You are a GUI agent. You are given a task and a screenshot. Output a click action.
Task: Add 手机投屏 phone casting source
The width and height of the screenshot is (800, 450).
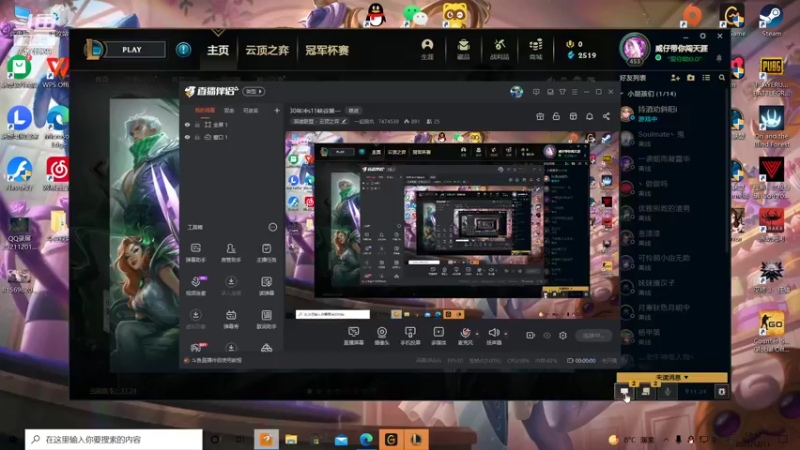tap(410, 336)
